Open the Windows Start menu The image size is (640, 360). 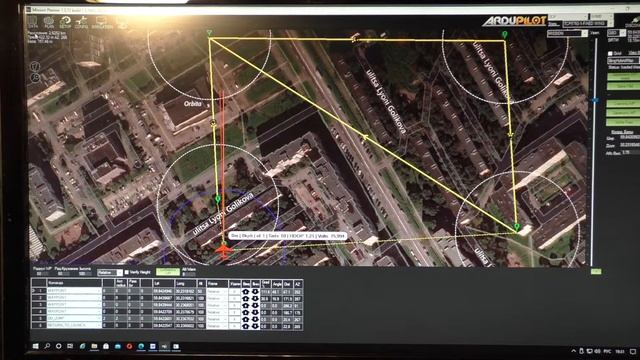tap(36, 346)
